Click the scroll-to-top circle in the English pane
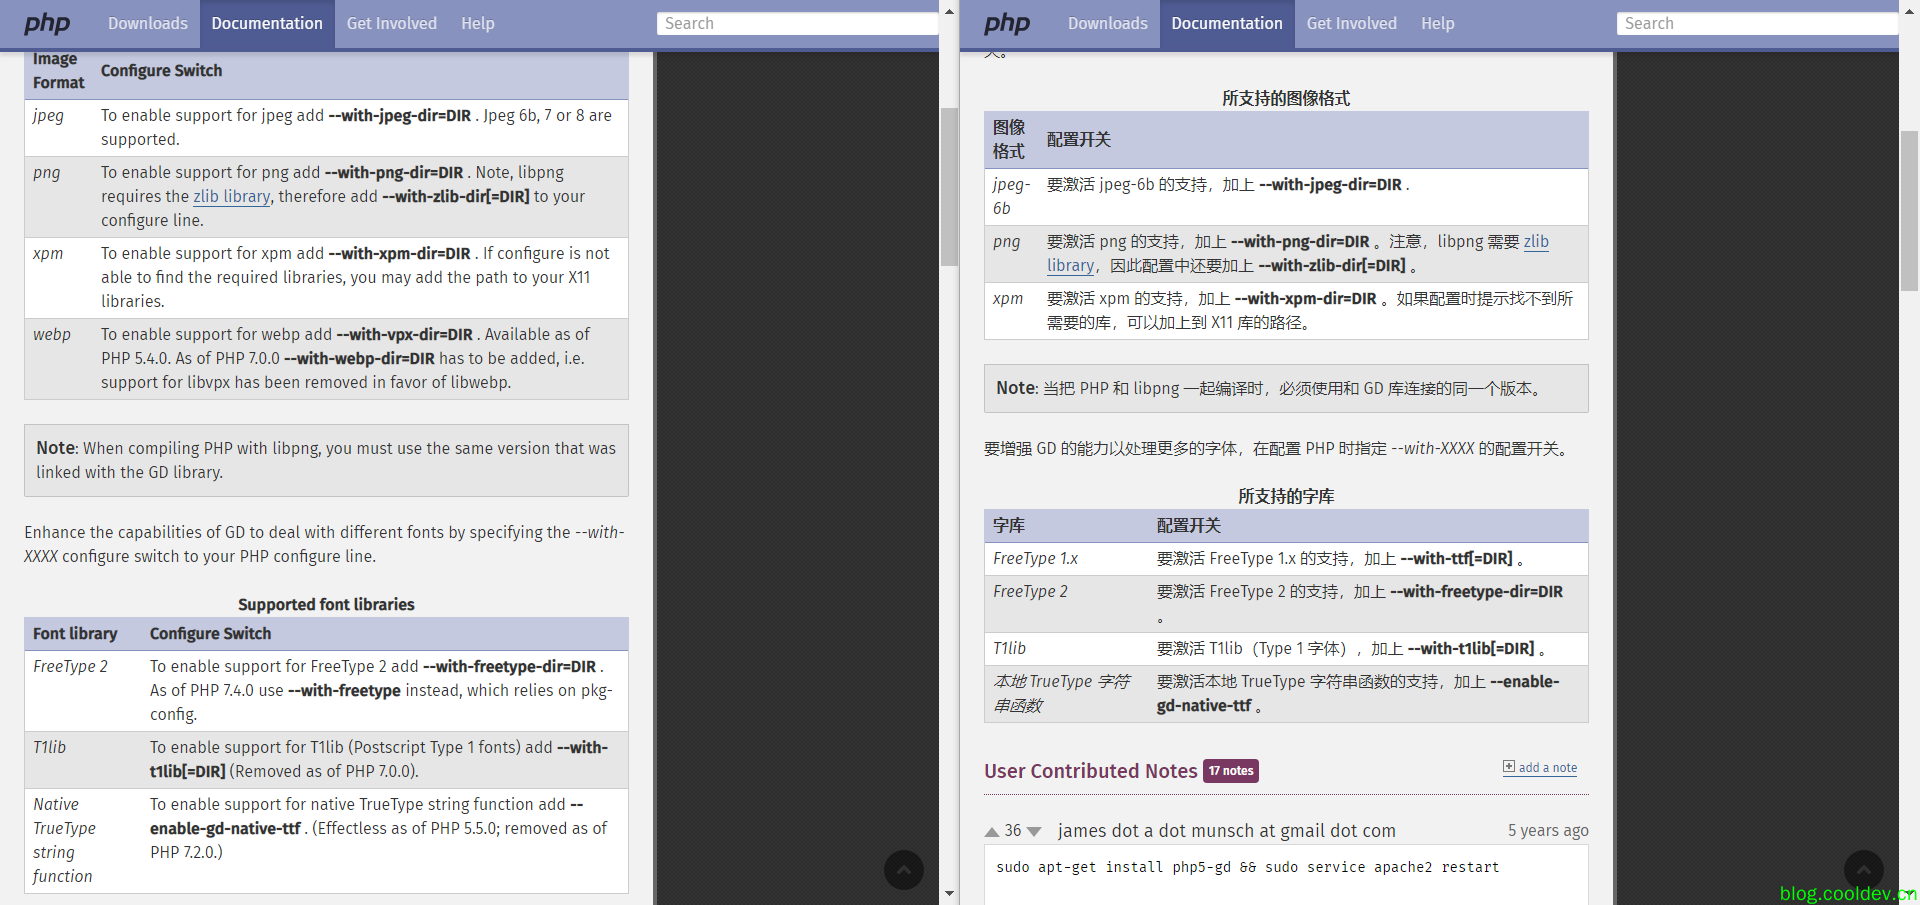Image resolution: width=1920 pixels, height=905 pixels. click(x=903, y=870)
